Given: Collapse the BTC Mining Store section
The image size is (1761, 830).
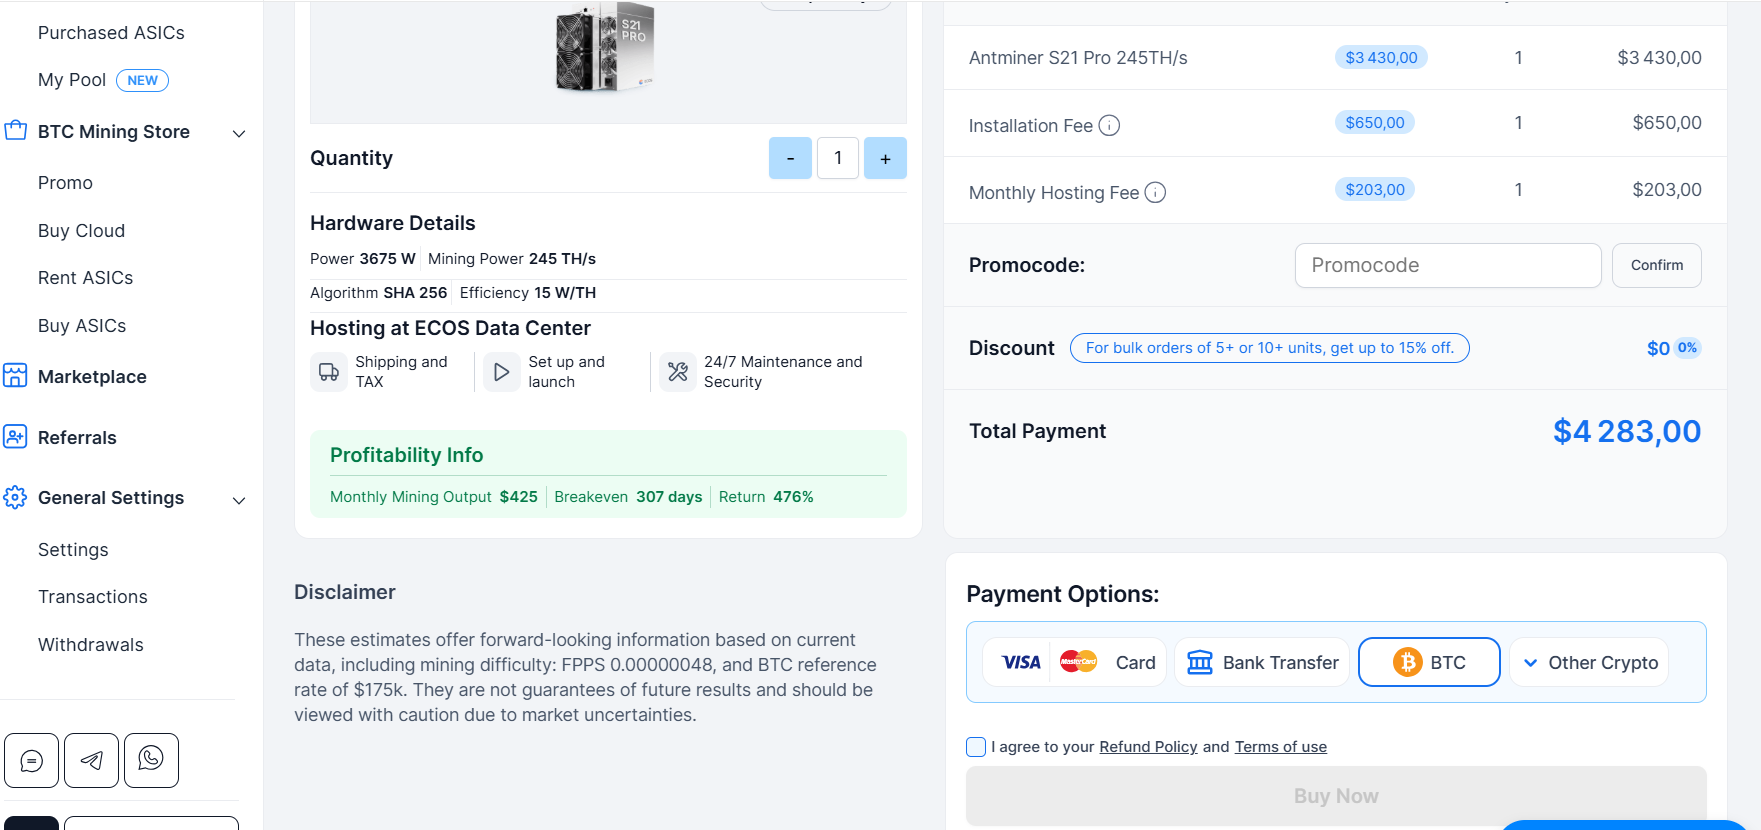Looking at the screenshot, I should [x=239, y=133].
